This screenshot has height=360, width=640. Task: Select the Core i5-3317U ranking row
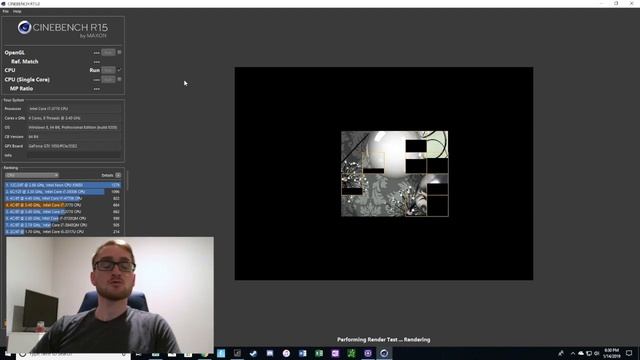click(63, 231)
